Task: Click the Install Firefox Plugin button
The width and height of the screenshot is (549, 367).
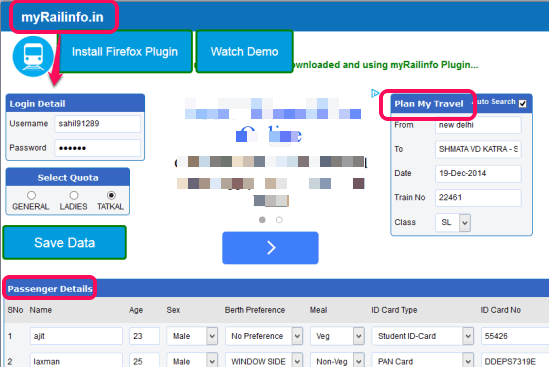Action: [x=125, y=51]
